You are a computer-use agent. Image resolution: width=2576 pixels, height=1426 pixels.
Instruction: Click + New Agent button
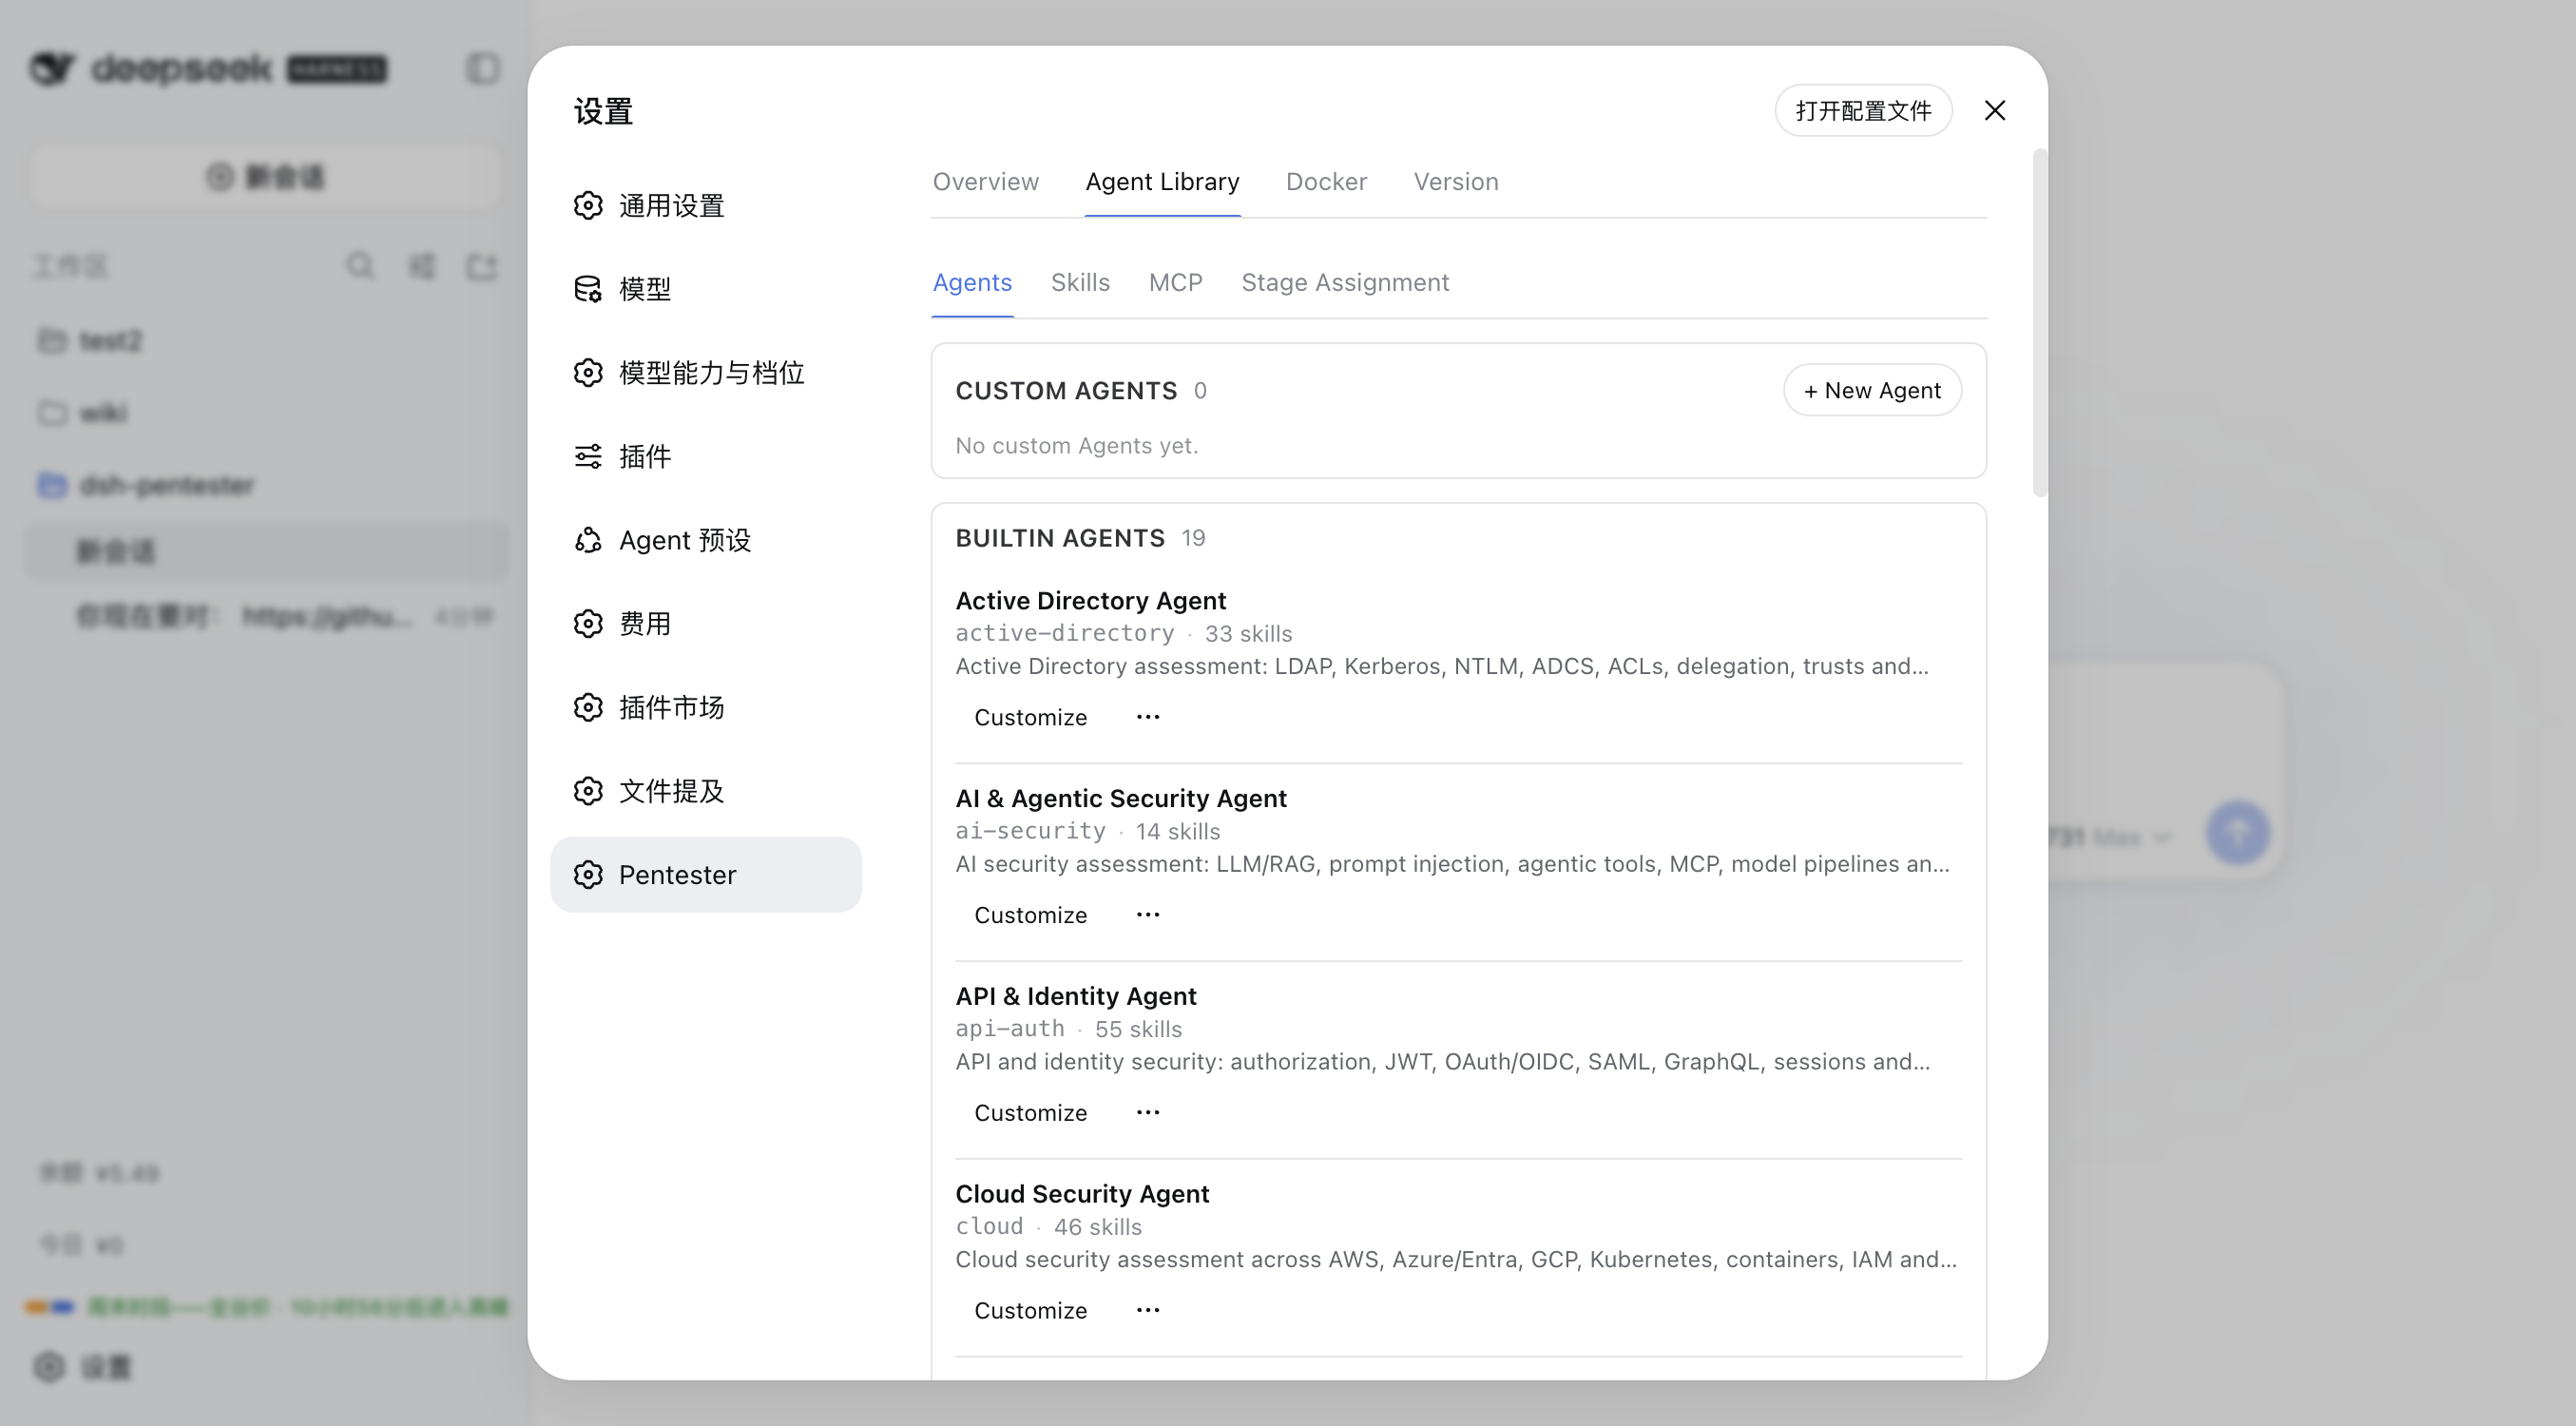(1872, 390)
